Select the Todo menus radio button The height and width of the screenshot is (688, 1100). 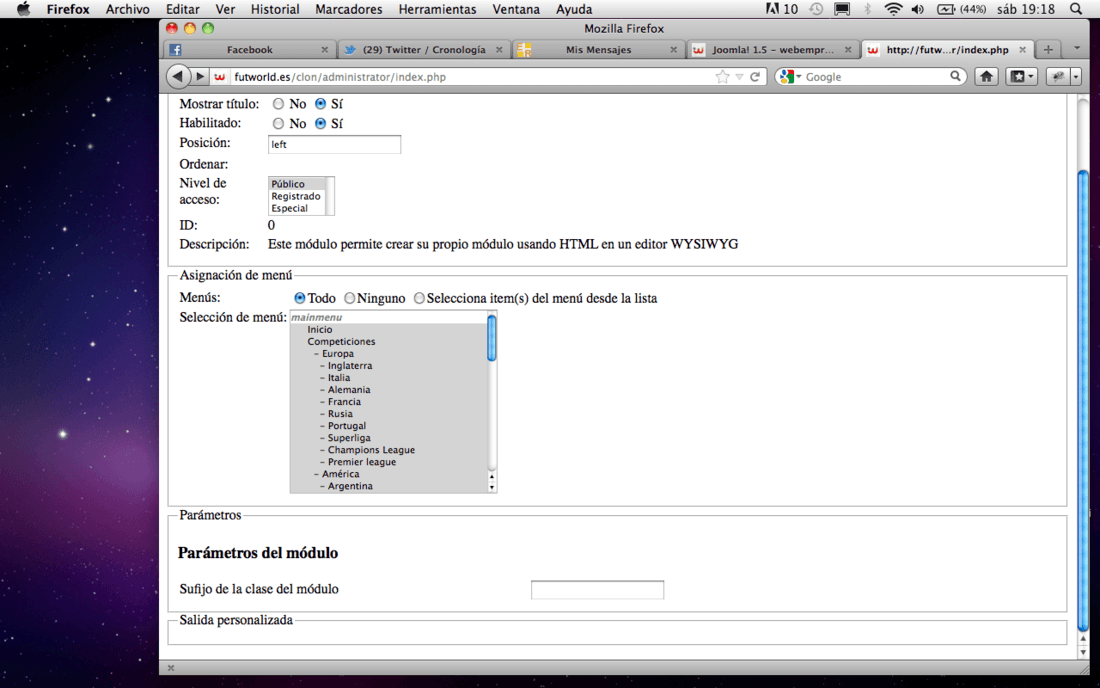(300, 298)
